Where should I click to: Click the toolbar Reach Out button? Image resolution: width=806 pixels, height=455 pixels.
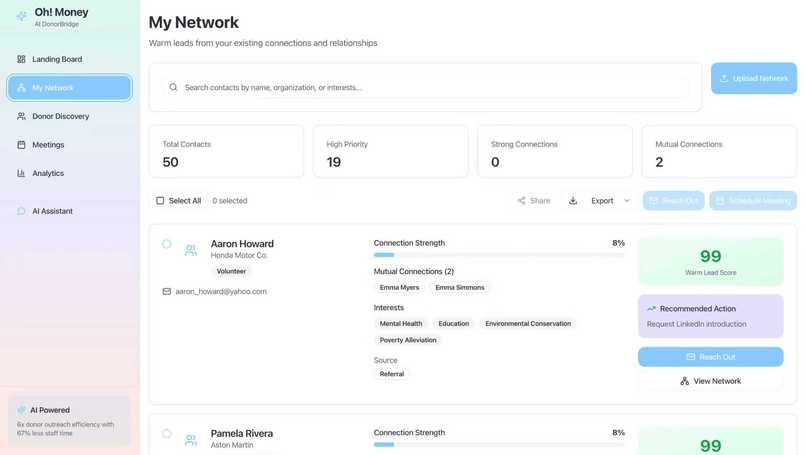[673, 201]
